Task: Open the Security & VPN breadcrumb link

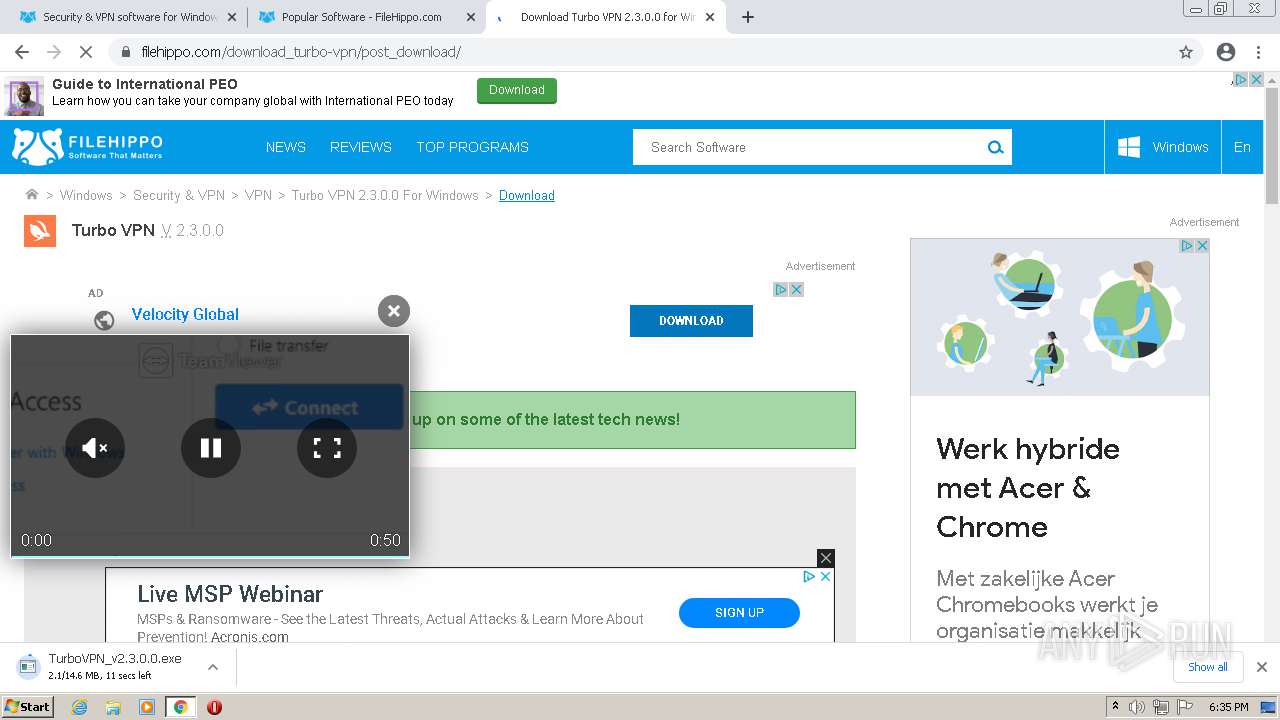Action: [179, 195]
